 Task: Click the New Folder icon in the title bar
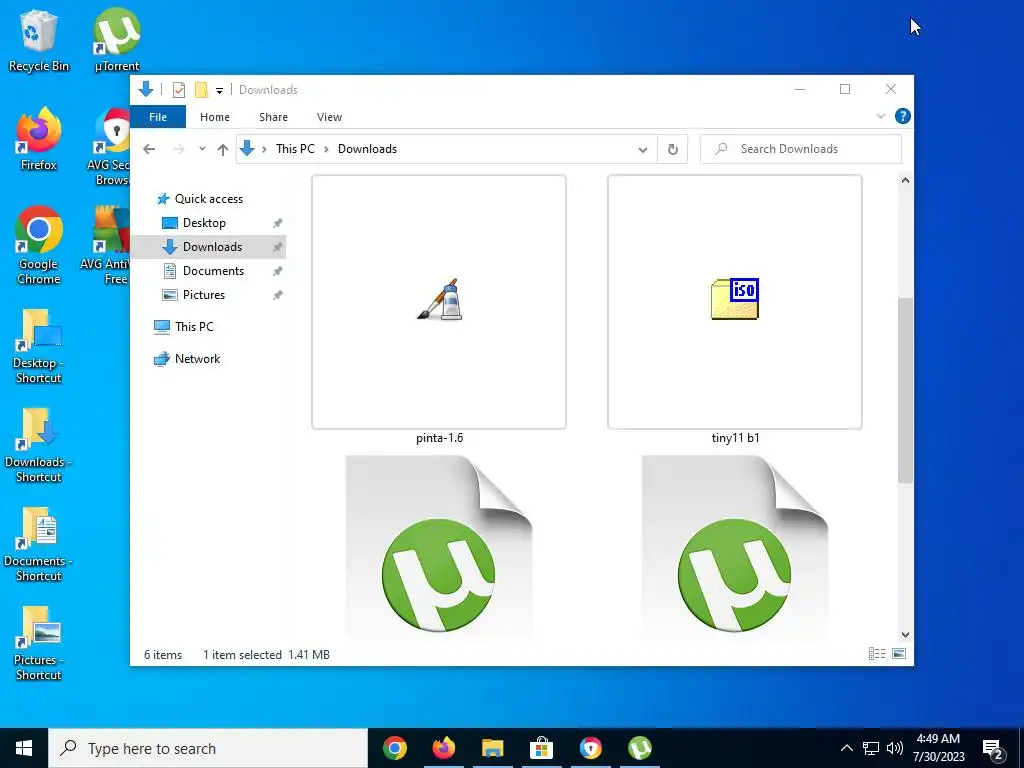coord(201,89)
